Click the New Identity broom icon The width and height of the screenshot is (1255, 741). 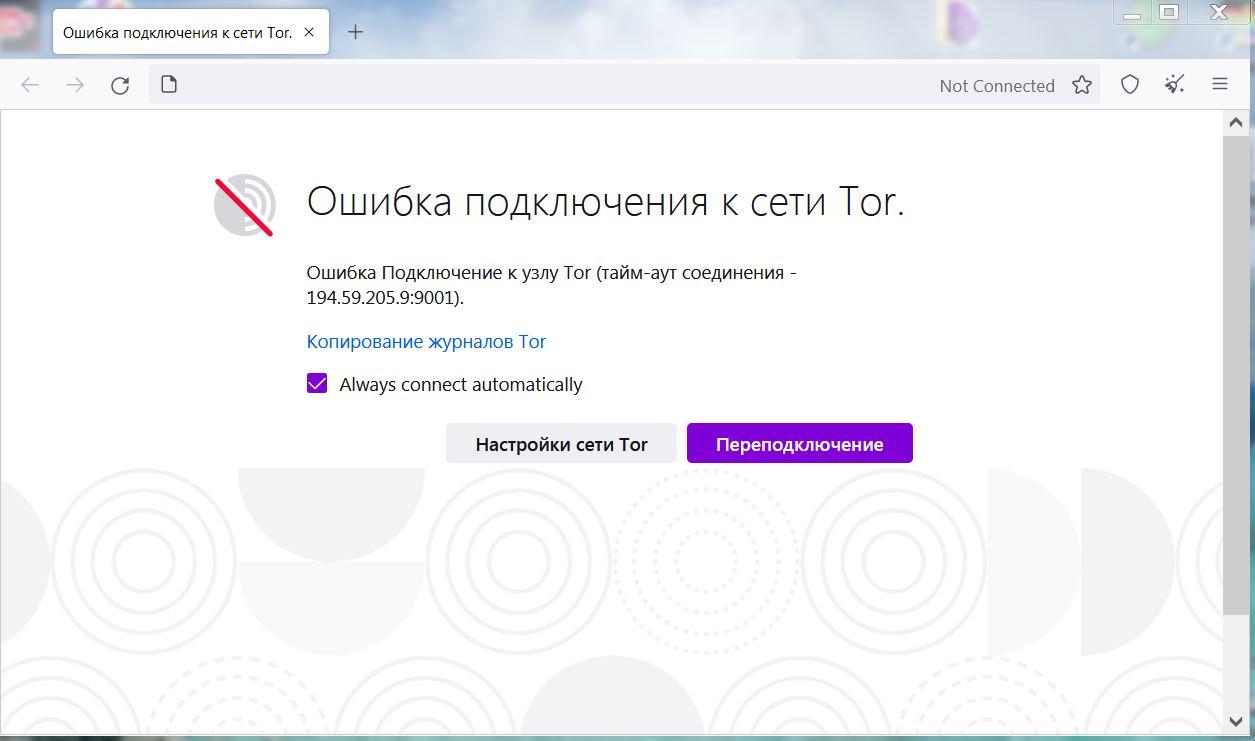[1175, 85]
